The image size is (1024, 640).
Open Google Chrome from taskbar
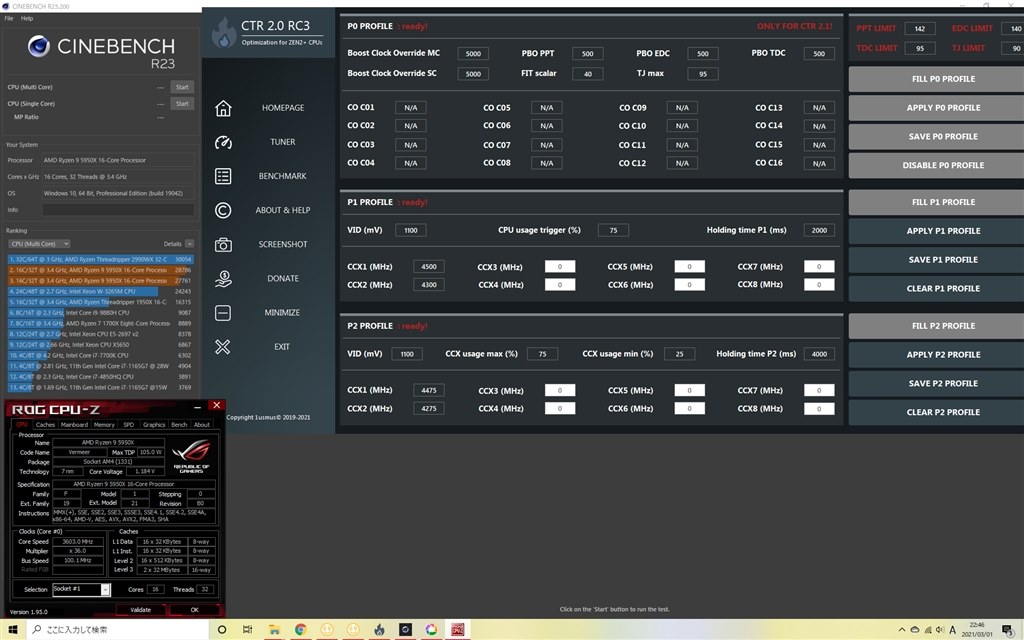(x=300, y=630)
